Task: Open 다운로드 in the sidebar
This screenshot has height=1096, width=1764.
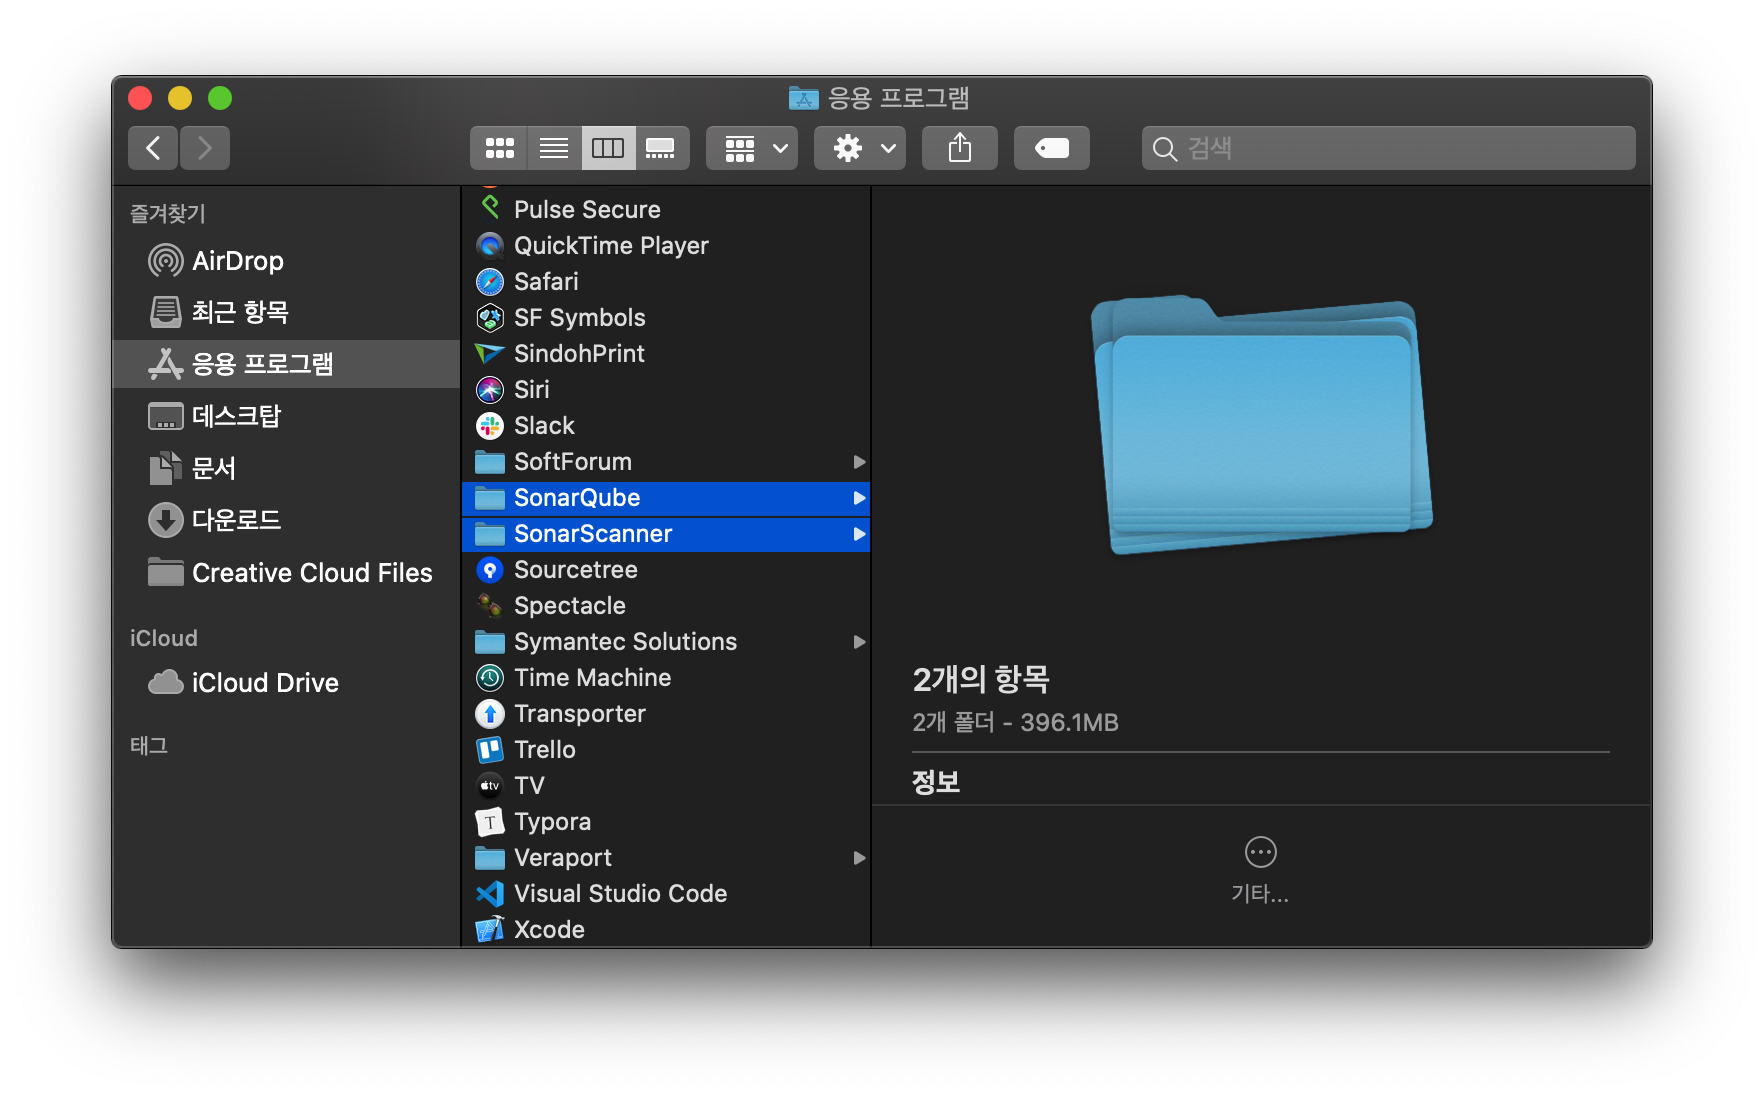Action: 286,520
